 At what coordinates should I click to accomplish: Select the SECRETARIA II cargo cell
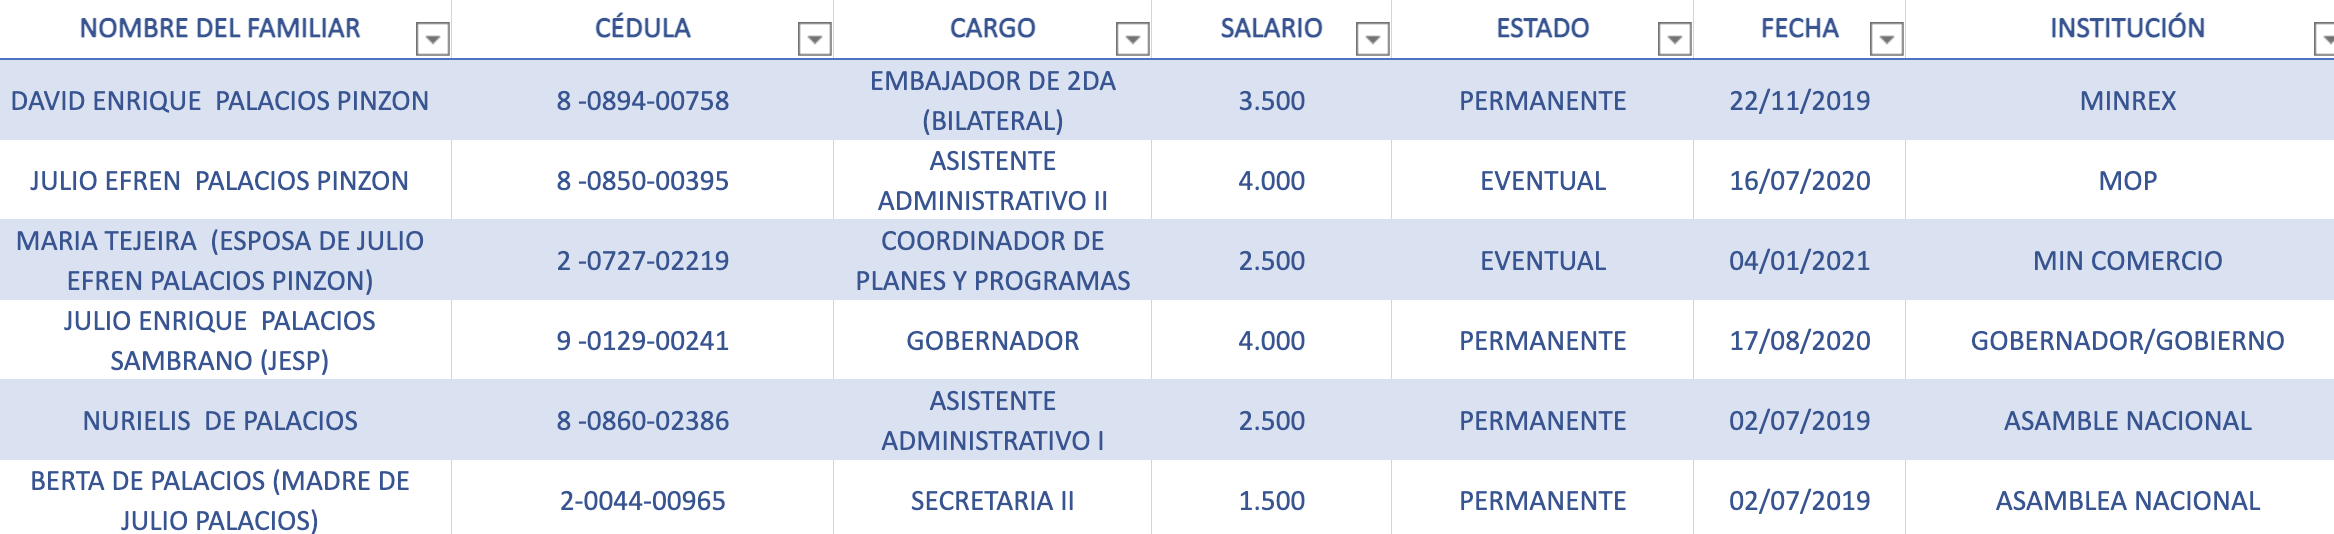(x=992, y=500)
